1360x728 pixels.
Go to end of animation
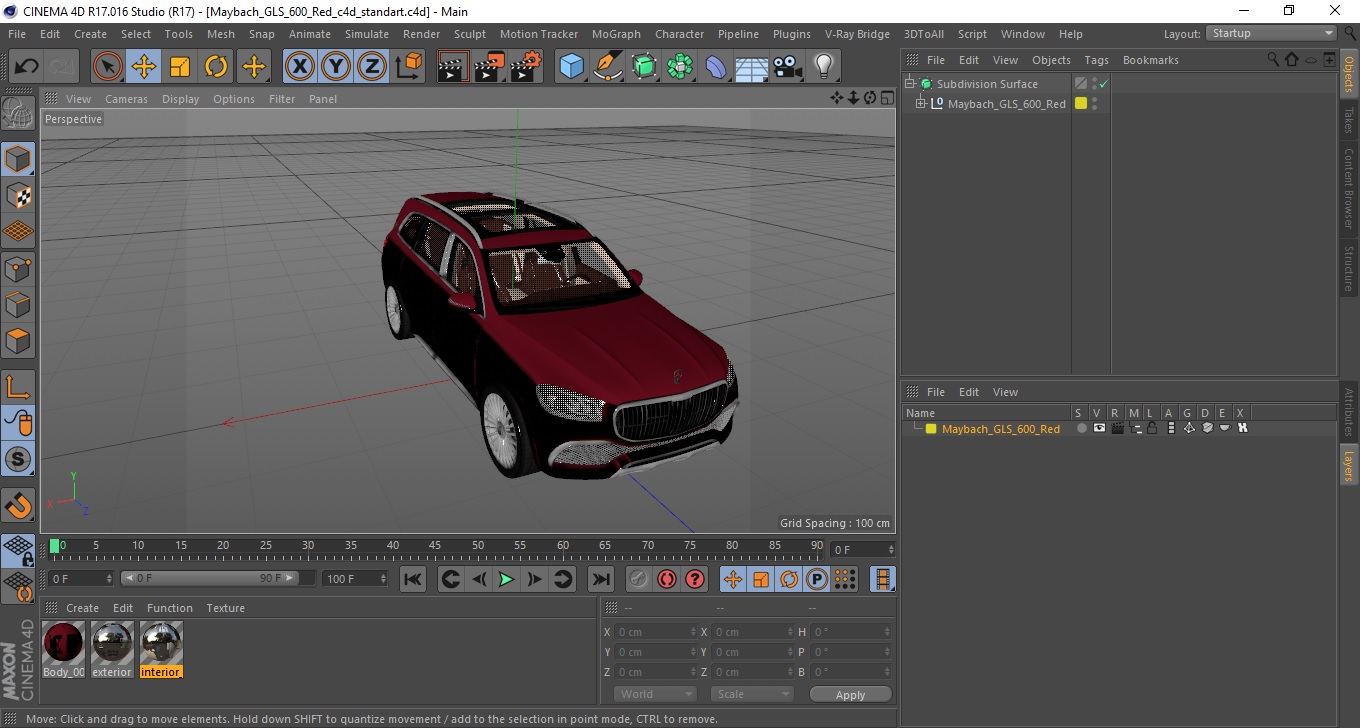(600, 579)
